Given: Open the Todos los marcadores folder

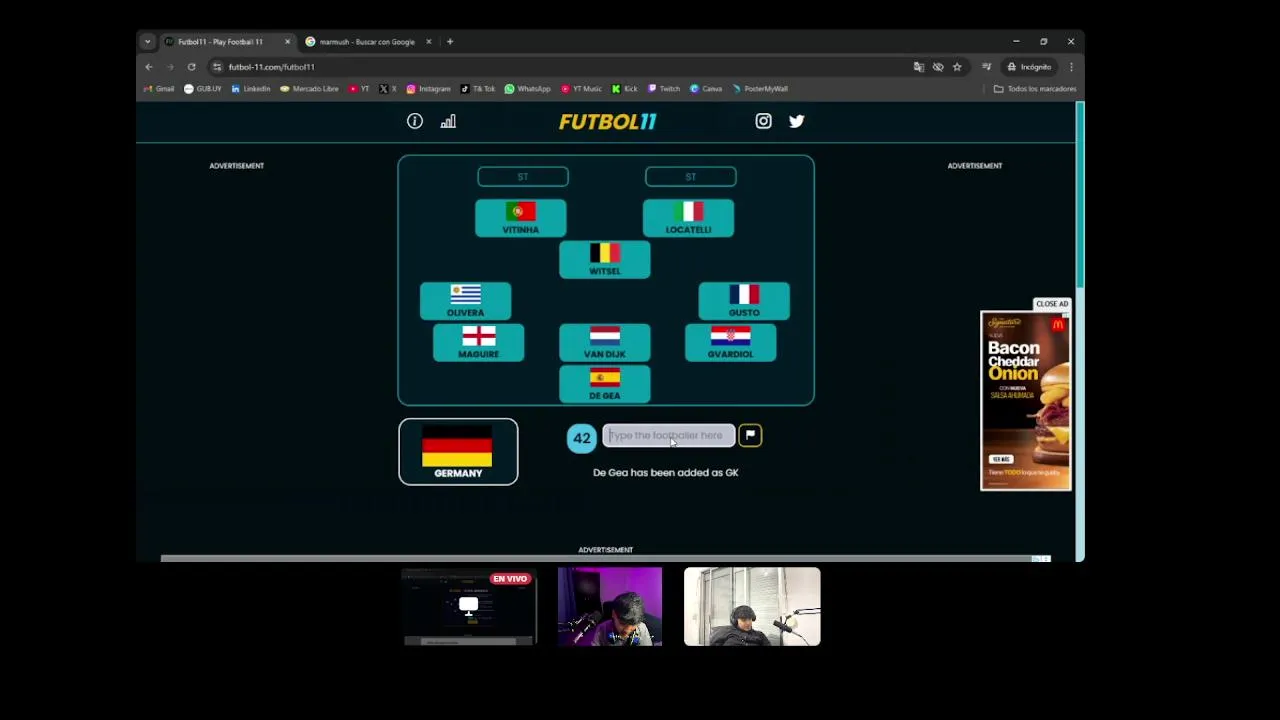Looking at the screenshot, I should pos(1035,89).
